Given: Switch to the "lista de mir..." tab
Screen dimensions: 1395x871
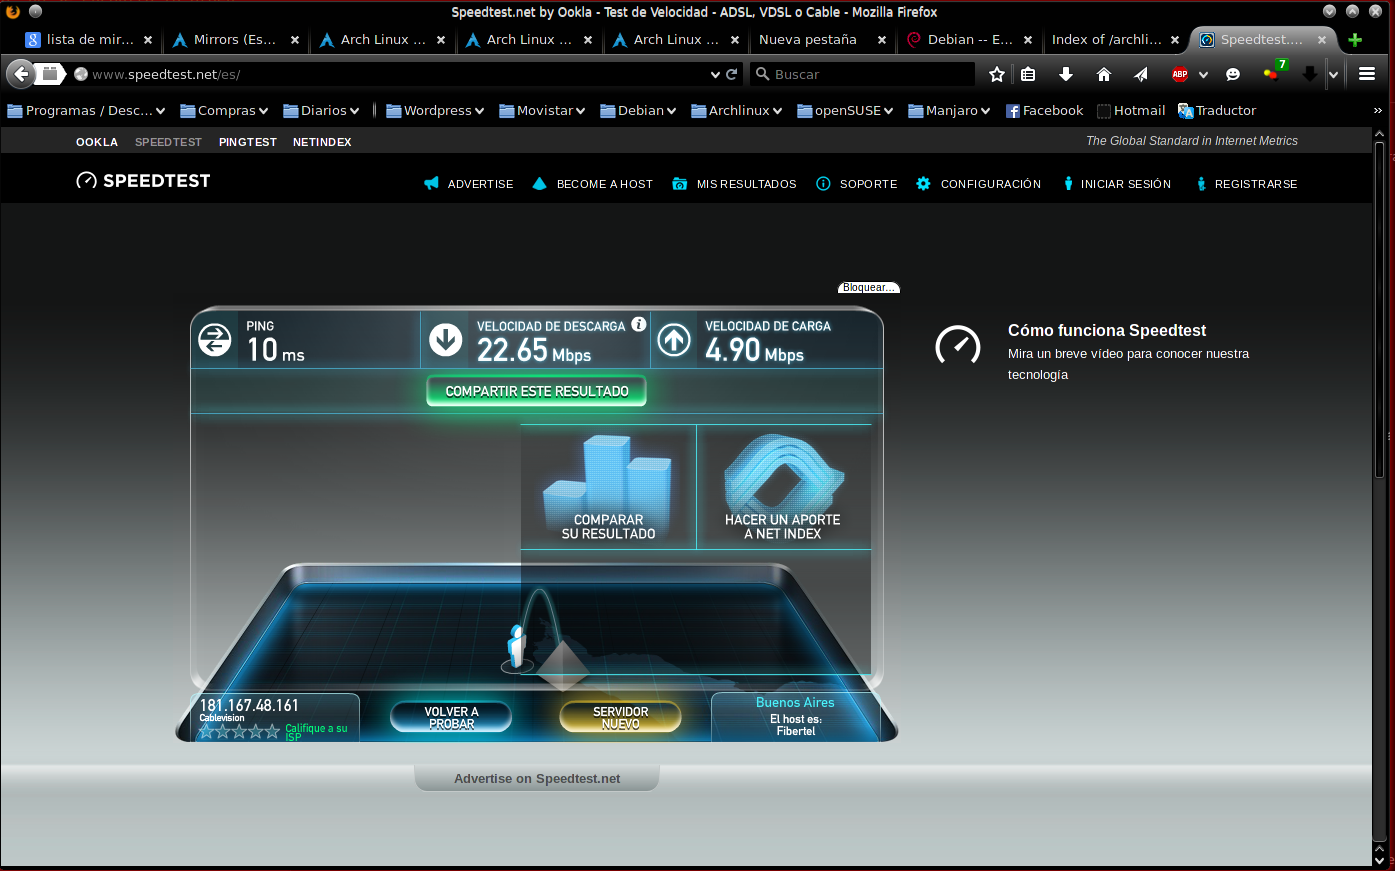Looking at the screenshot, I should click(89, 40).
